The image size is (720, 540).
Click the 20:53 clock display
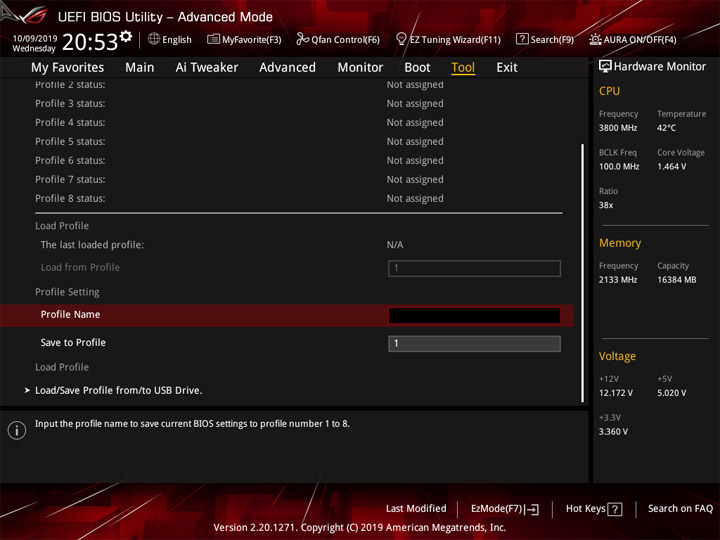tap(90, 42)
